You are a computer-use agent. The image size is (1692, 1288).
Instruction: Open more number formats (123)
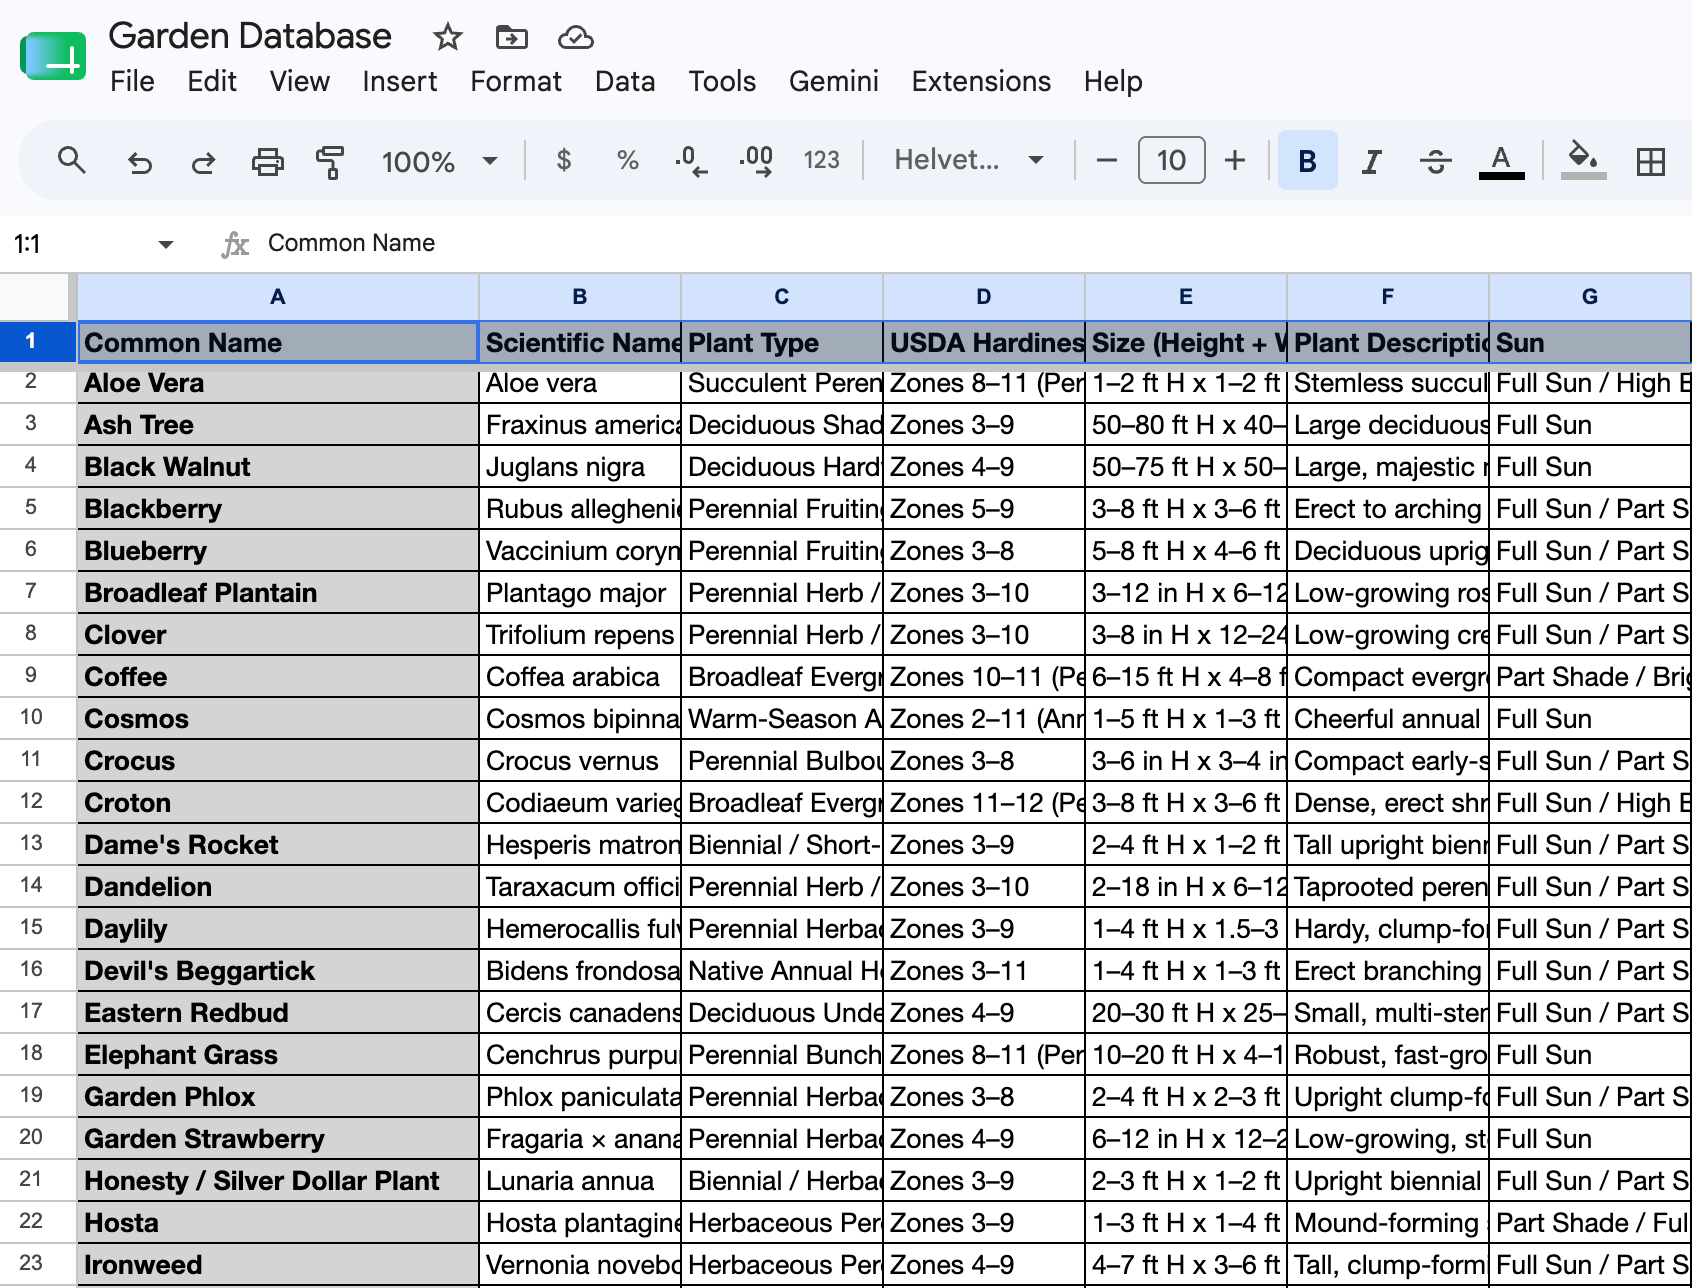click(821, 160)
